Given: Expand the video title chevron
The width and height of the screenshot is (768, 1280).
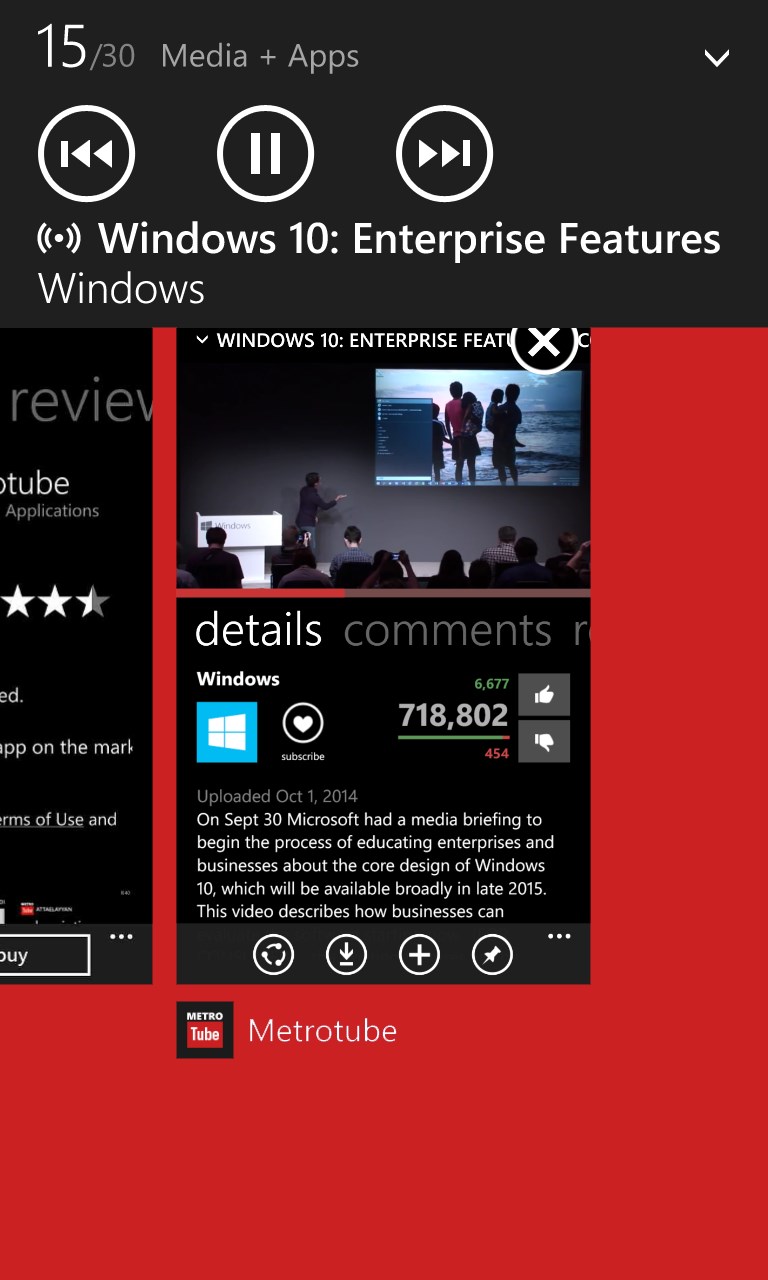Looking at the screenshot, I should point(203,341).
